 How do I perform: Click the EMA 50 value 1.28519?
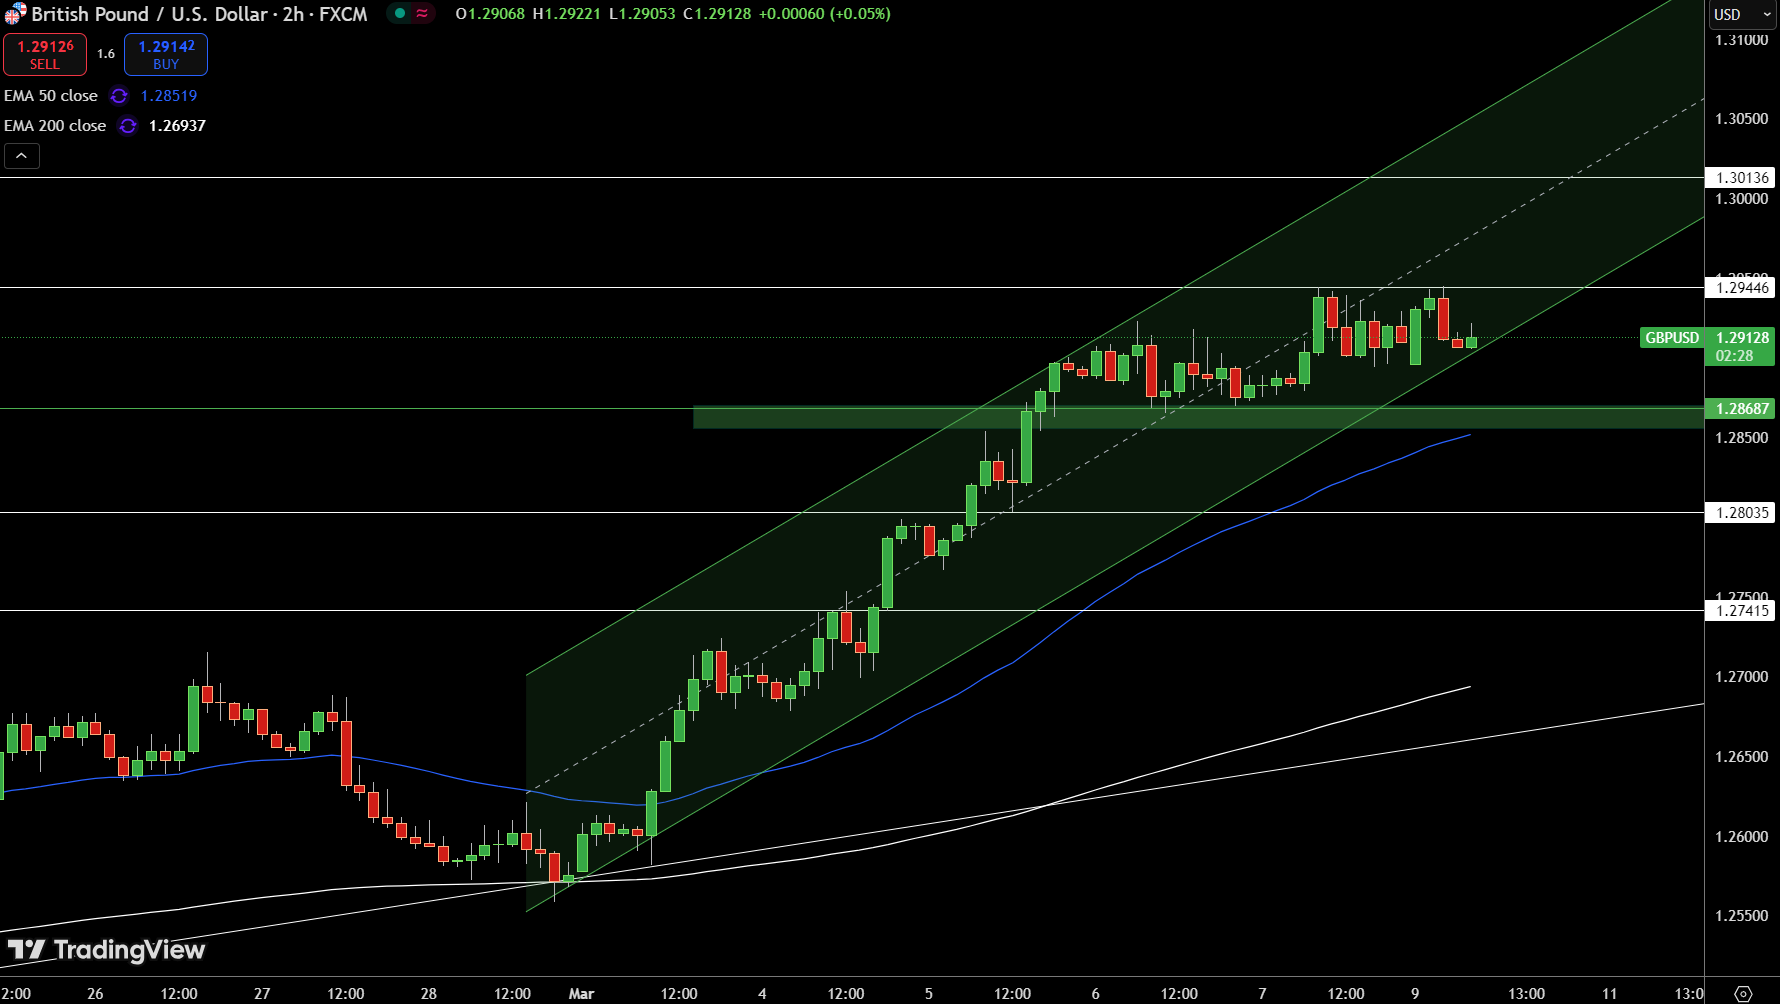pyautogui.click(x=169, y=96)
